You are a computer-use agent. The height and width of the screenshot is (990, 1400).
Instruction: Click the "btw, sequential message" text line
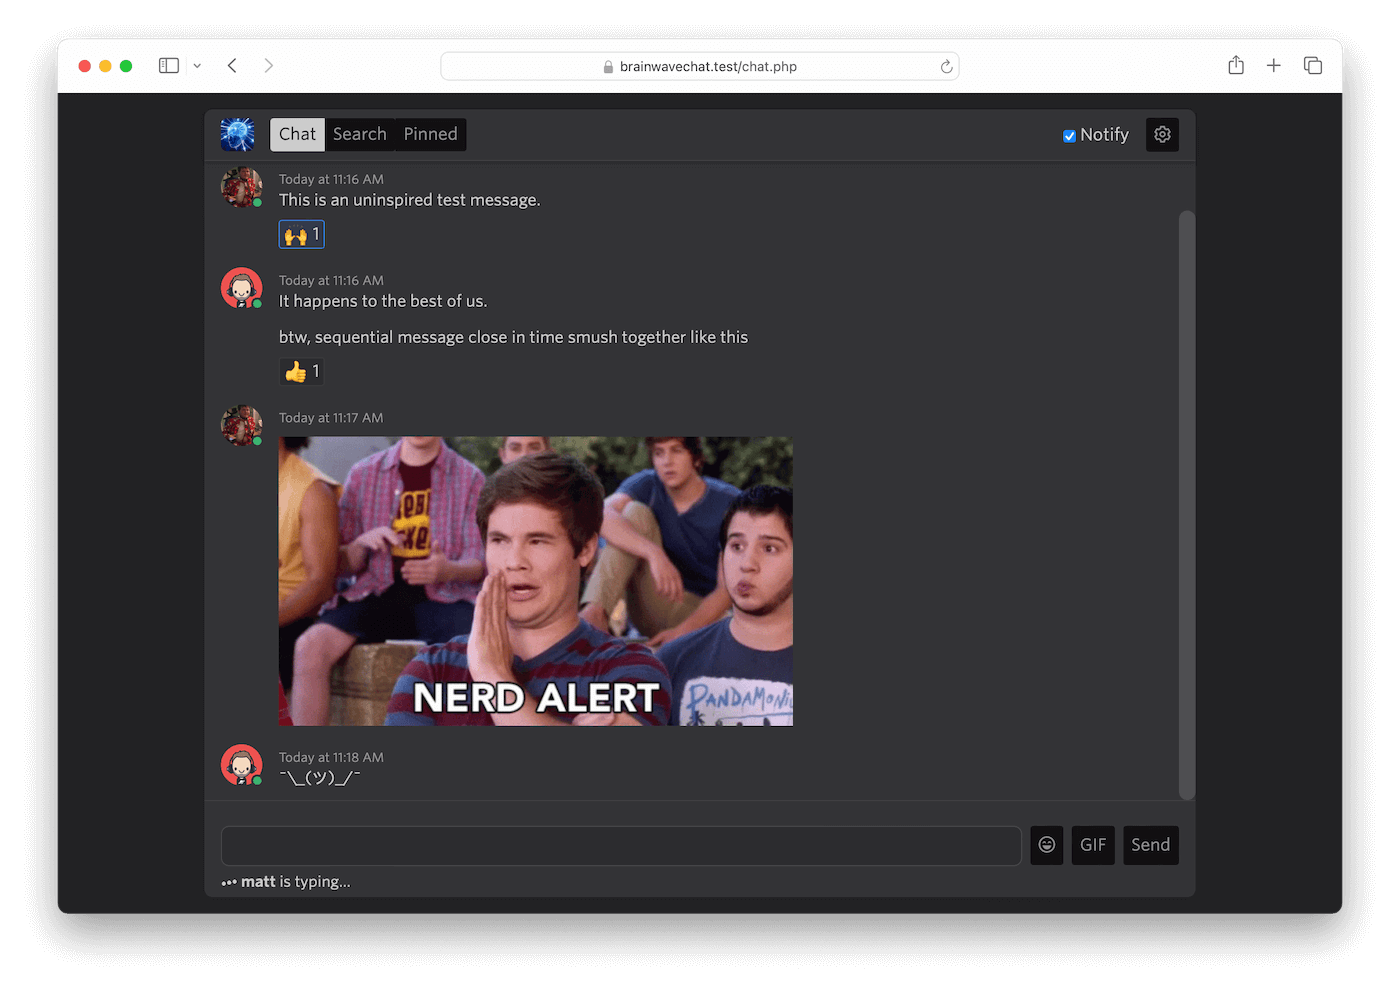(513, 338)
